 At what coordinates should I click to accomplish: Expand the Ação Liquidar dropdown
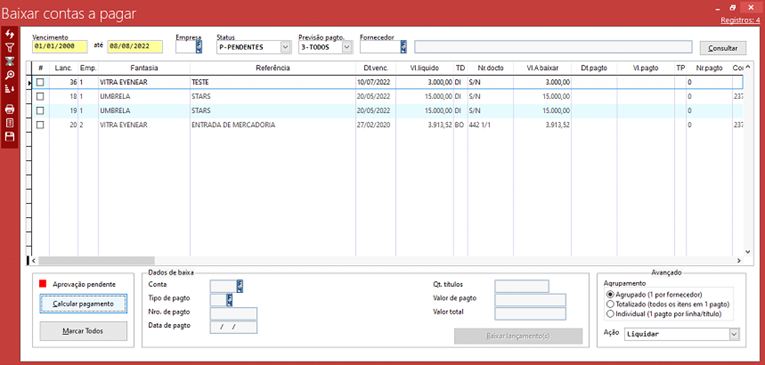coord(734,334)
